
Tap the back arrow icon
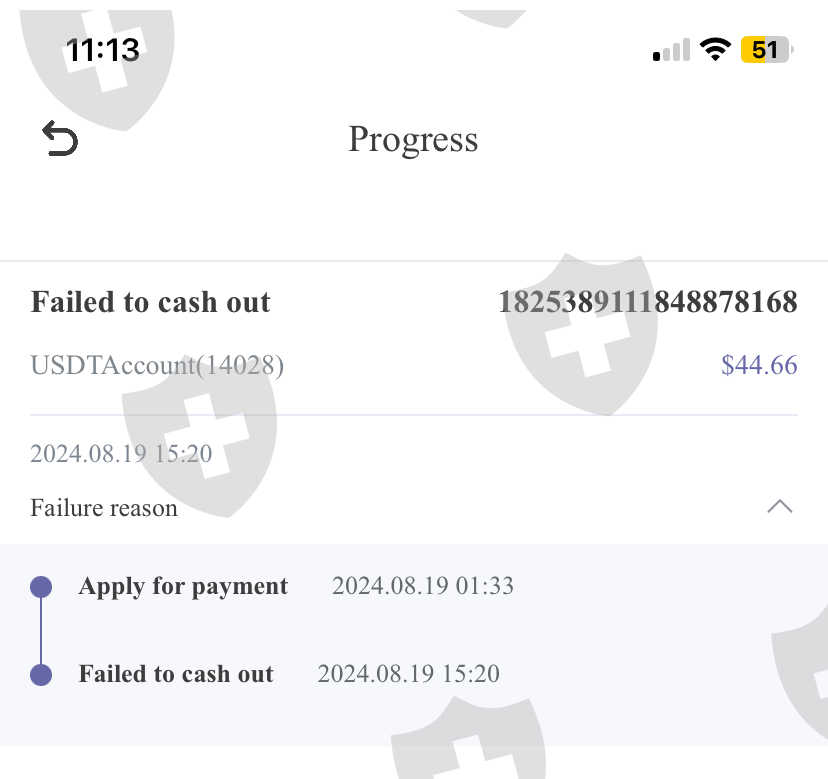pos(60,138)
